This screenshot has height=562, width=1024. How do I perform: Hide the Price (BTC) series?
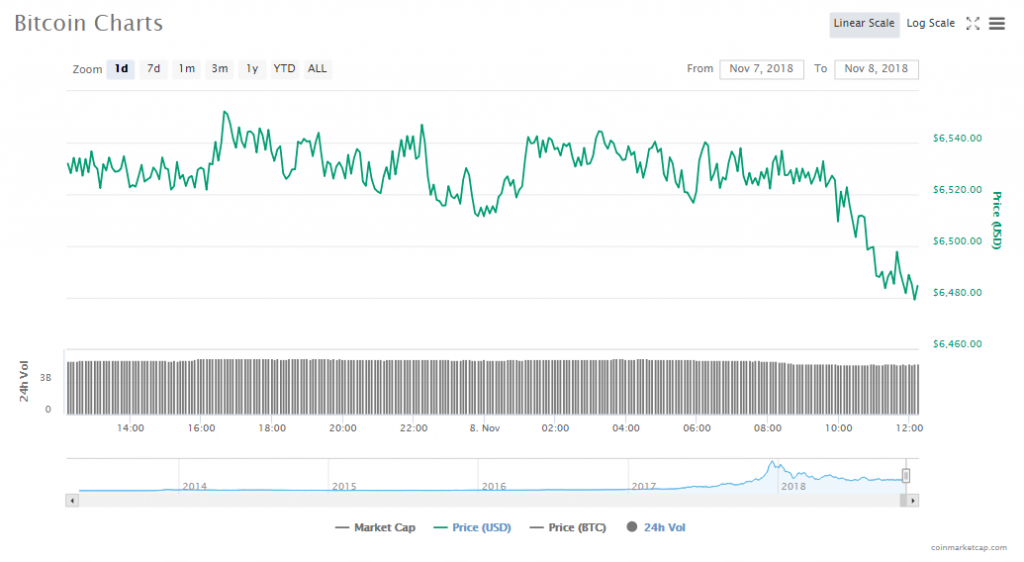(567, 527)
